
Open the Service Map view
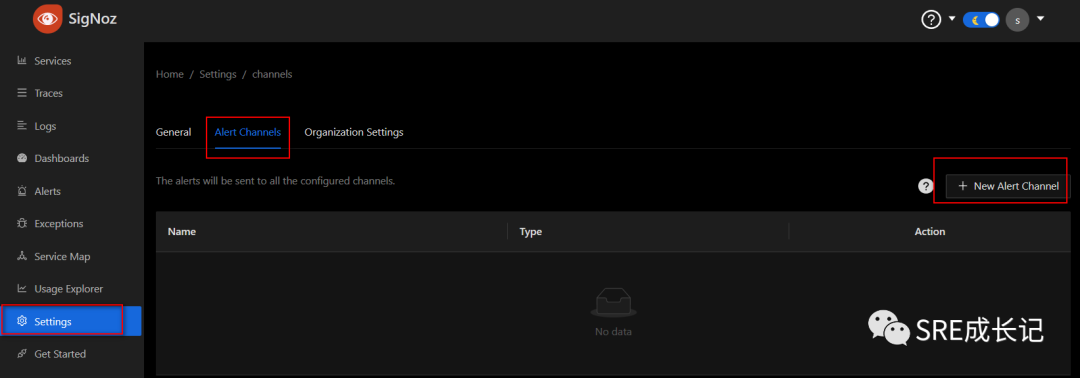62,256
